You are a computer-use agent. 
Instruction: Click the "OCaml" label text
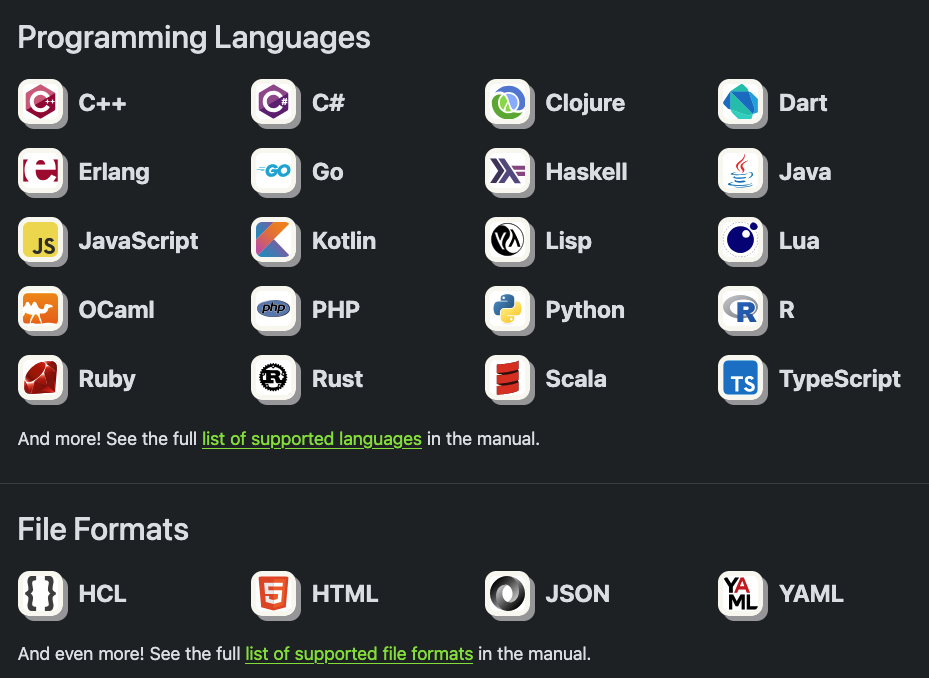point(116,309)
